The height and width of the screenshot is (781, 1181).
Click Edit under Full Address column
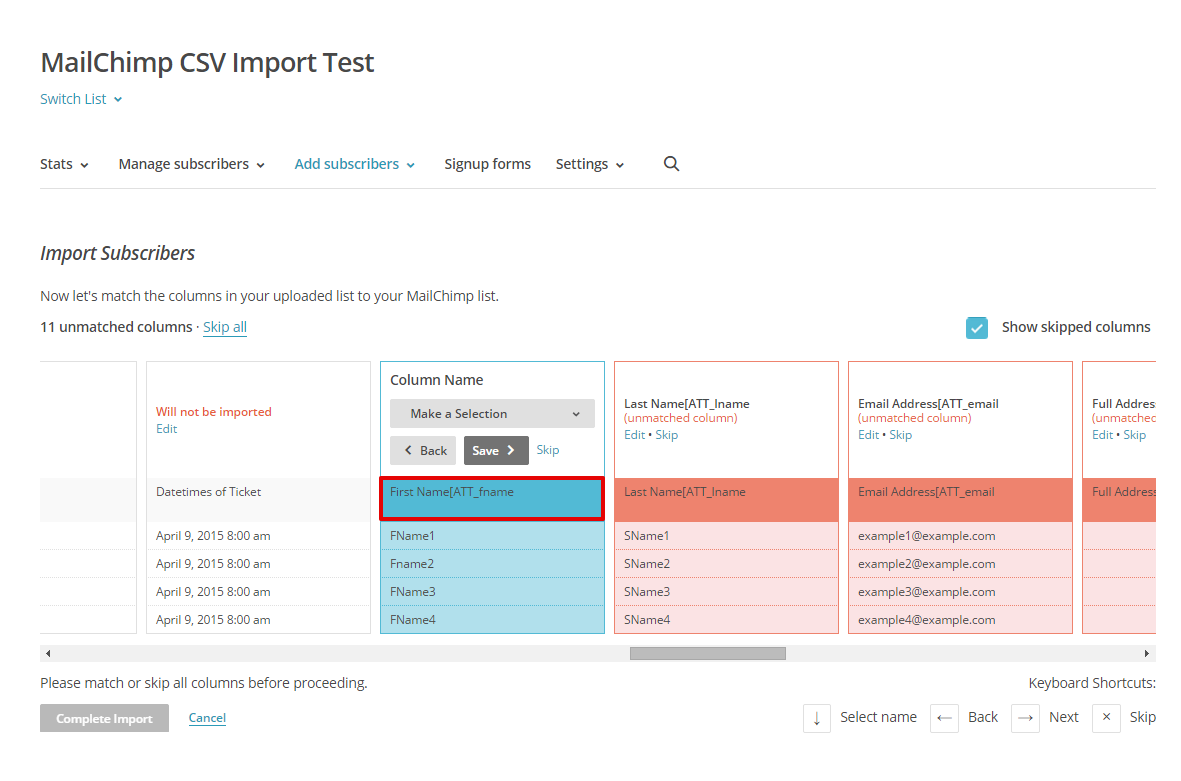point(1103,435)
